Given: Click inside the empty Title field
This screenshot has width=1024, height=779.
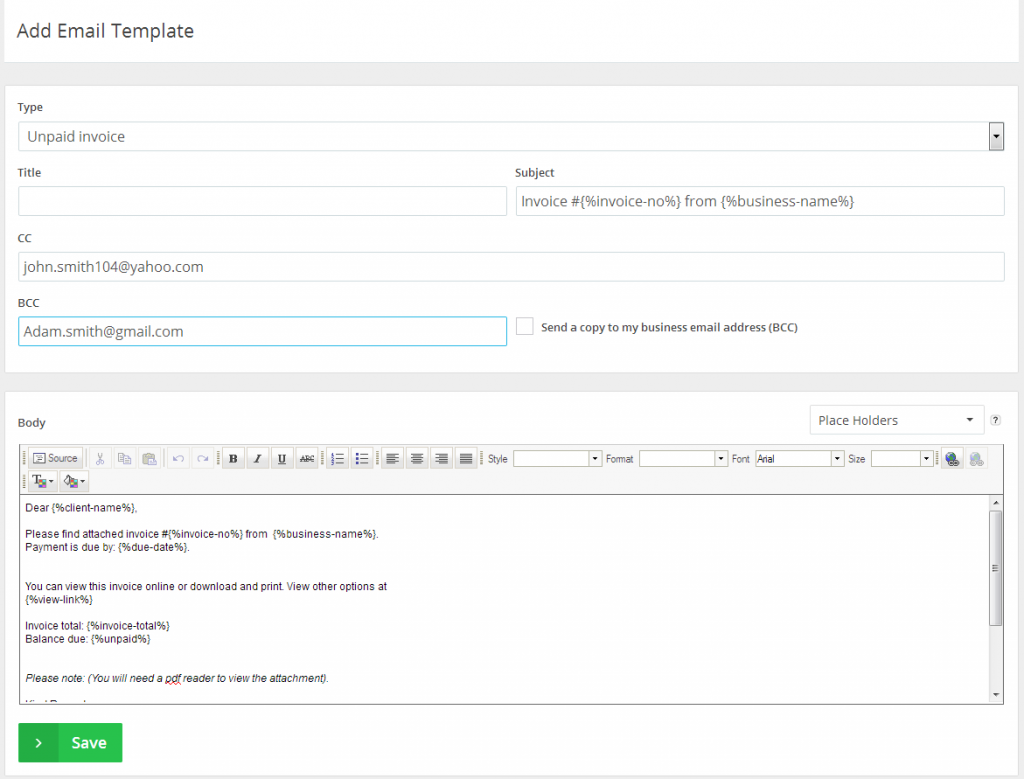Looking at the screenshot, I should pyautogui.click(x=260, y=200).
